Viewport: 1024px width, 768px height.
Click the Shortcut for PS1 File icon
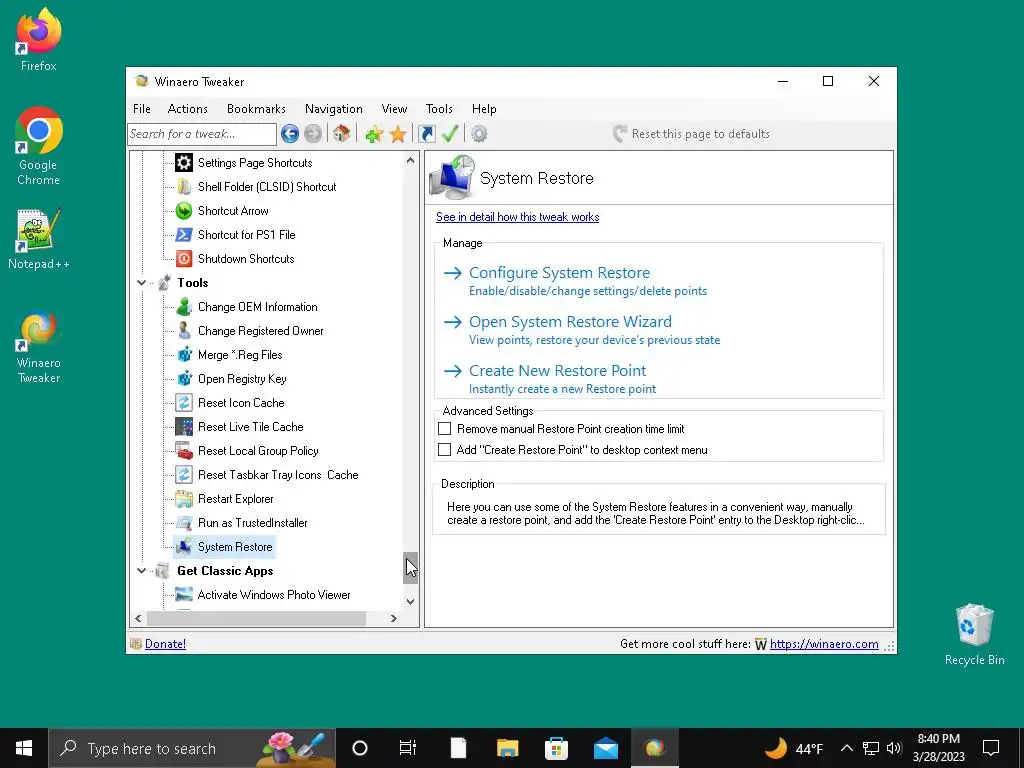click(x=184, y=234)
